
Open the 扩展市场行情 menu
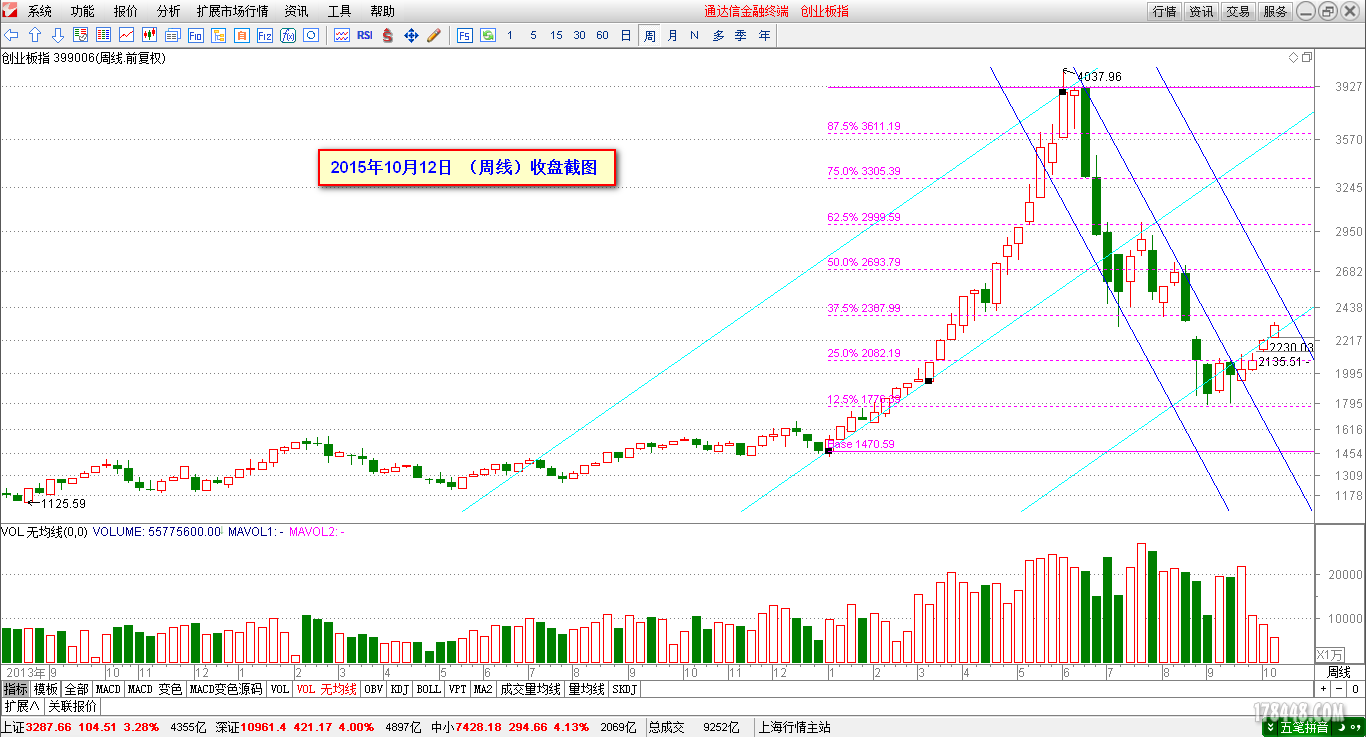232,11
